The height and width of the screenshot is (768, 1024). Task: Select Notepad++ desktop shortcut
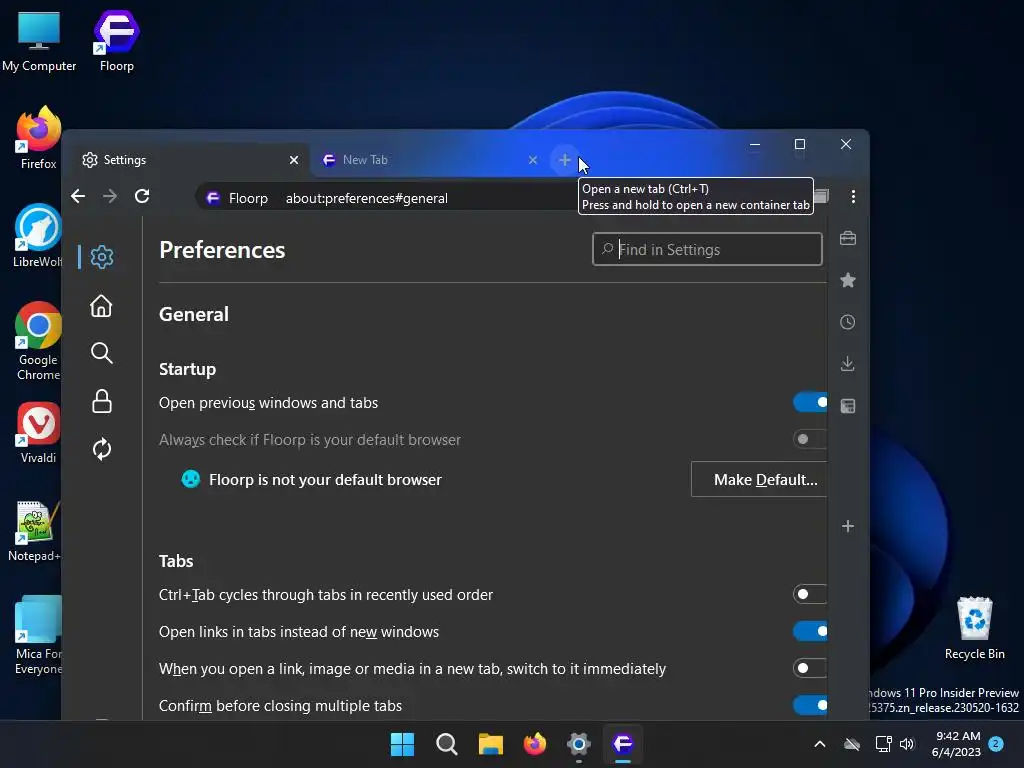click(x=35, y=532)
